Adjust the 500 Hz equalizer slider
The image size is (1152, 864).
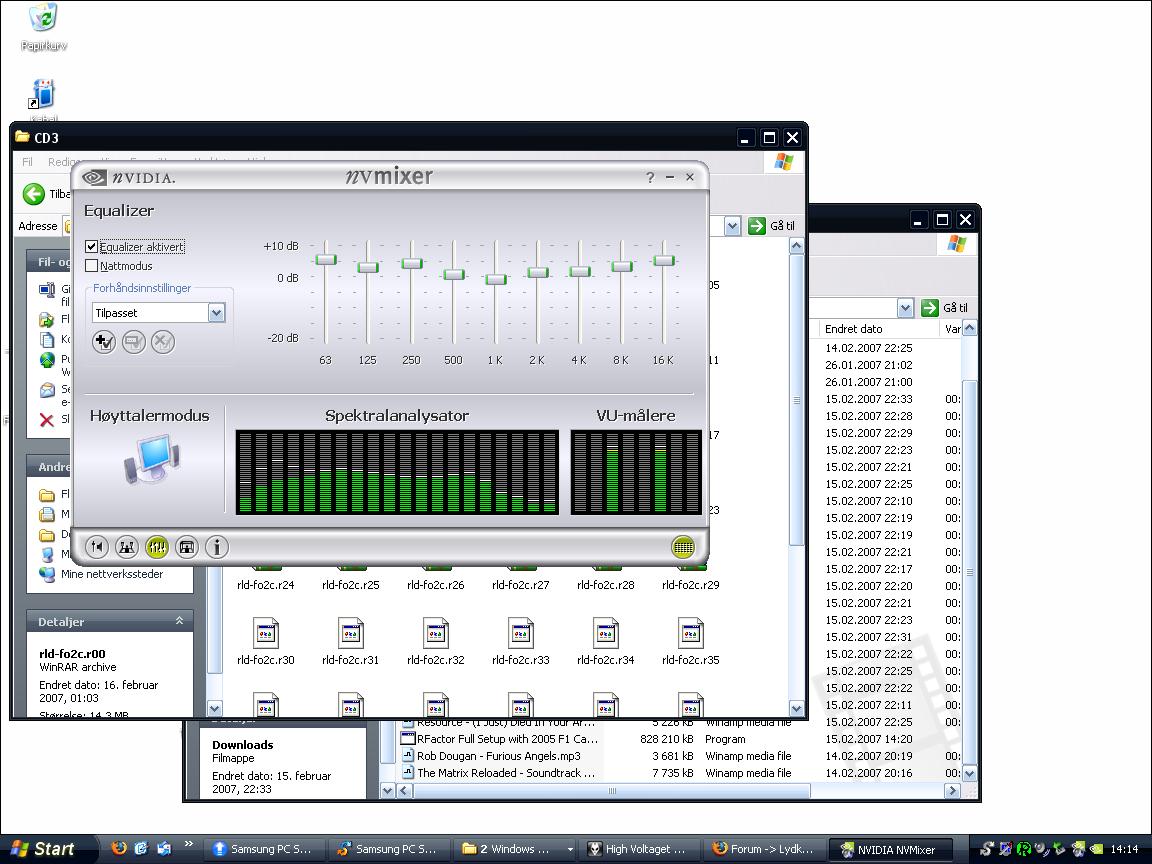tap(454, 274)
